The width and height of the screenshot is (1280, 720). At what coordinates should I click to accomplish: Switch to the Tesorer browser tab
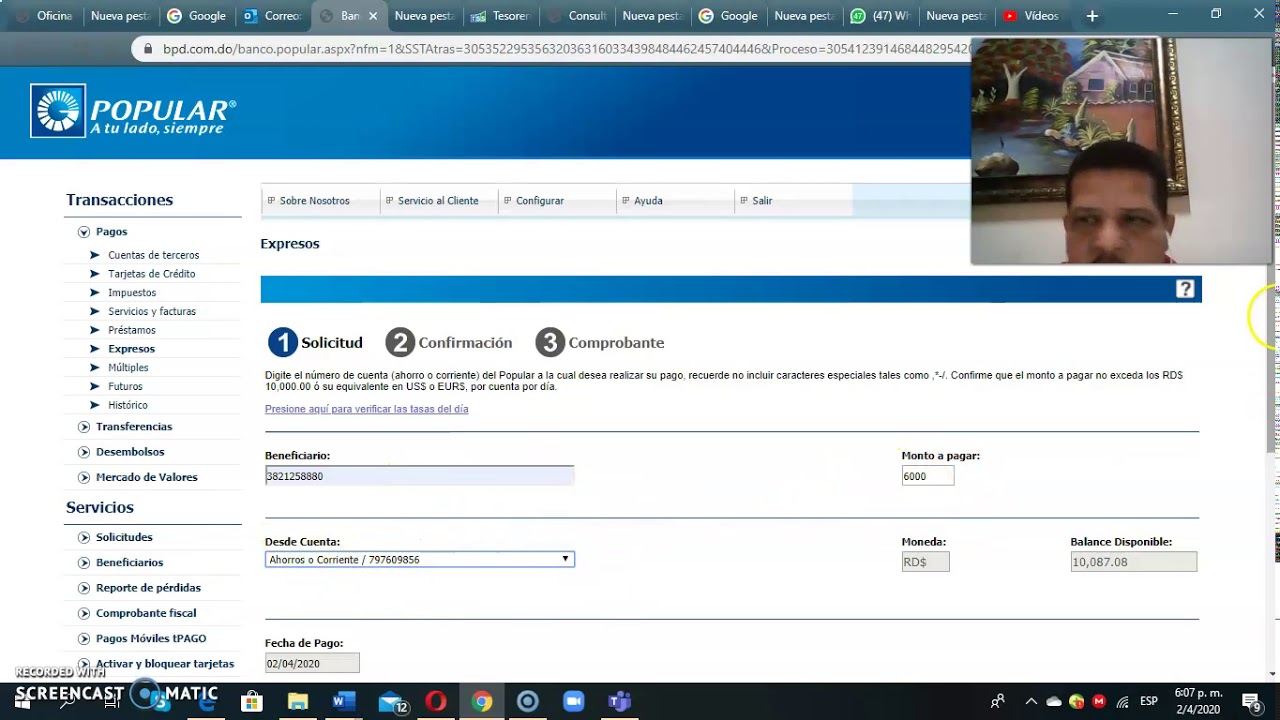(x=500, y=16)
